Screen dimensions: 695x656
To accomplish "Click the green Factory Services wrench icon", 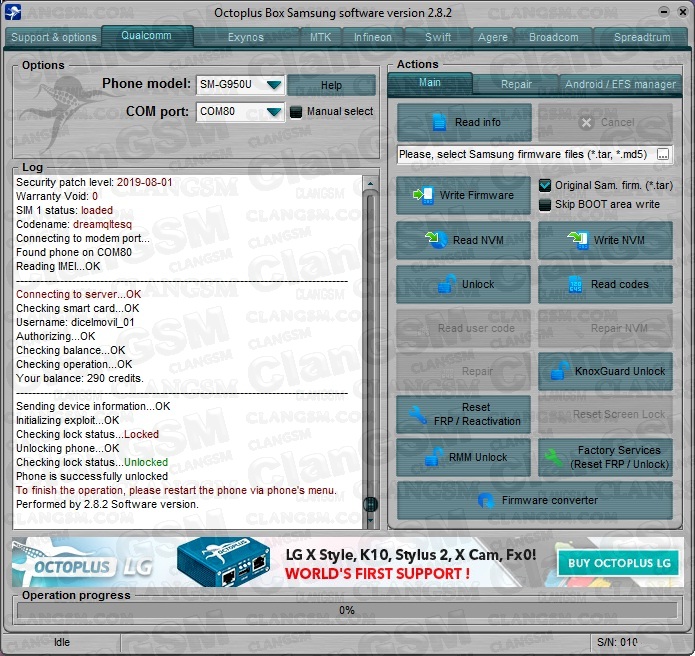I will [554, 457].
